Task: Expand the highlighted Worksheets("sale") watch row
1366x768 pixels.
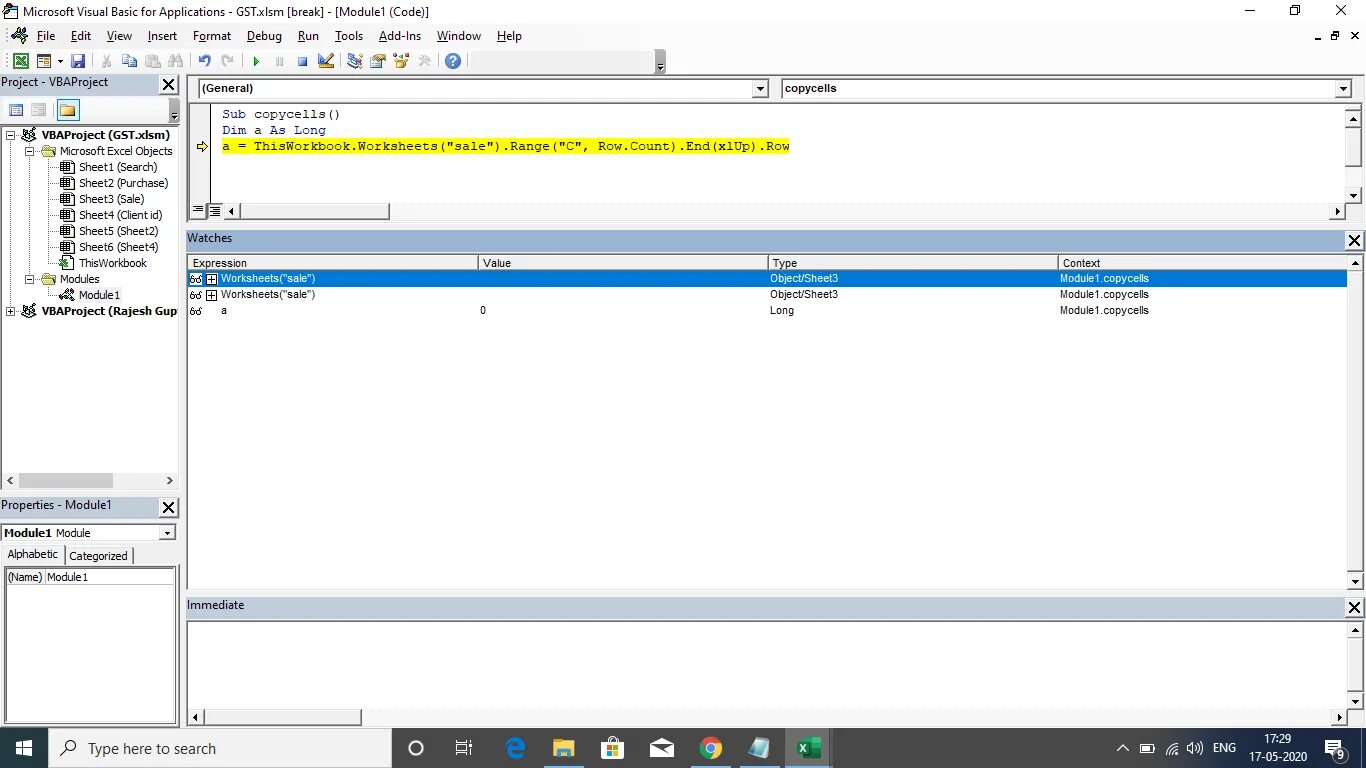Action: (211, 279)
